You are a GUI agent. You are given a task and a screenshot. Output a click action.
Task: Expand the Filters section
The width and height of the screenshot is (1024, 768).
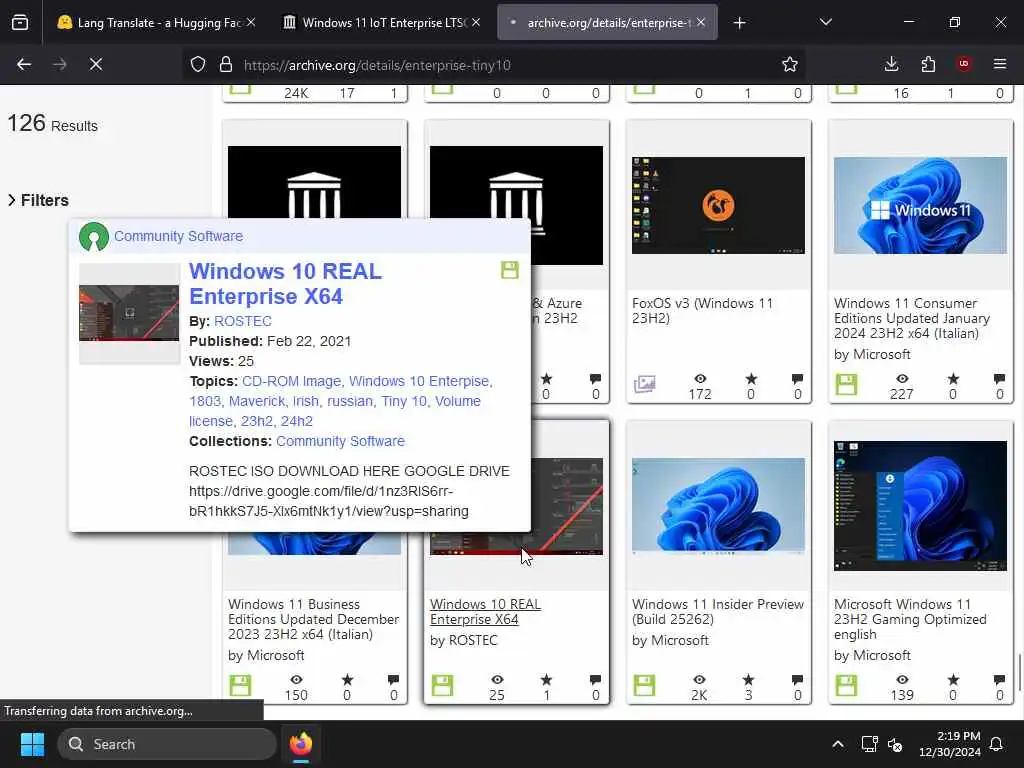tap(38, 200)
